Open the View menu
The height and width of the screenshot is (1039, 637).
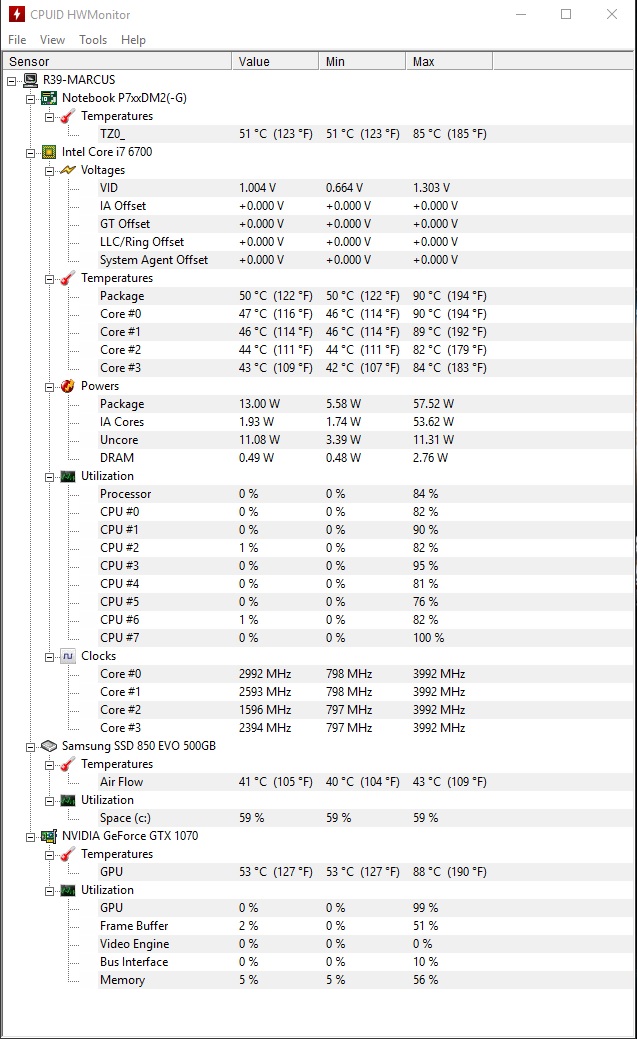click(52, 40)
